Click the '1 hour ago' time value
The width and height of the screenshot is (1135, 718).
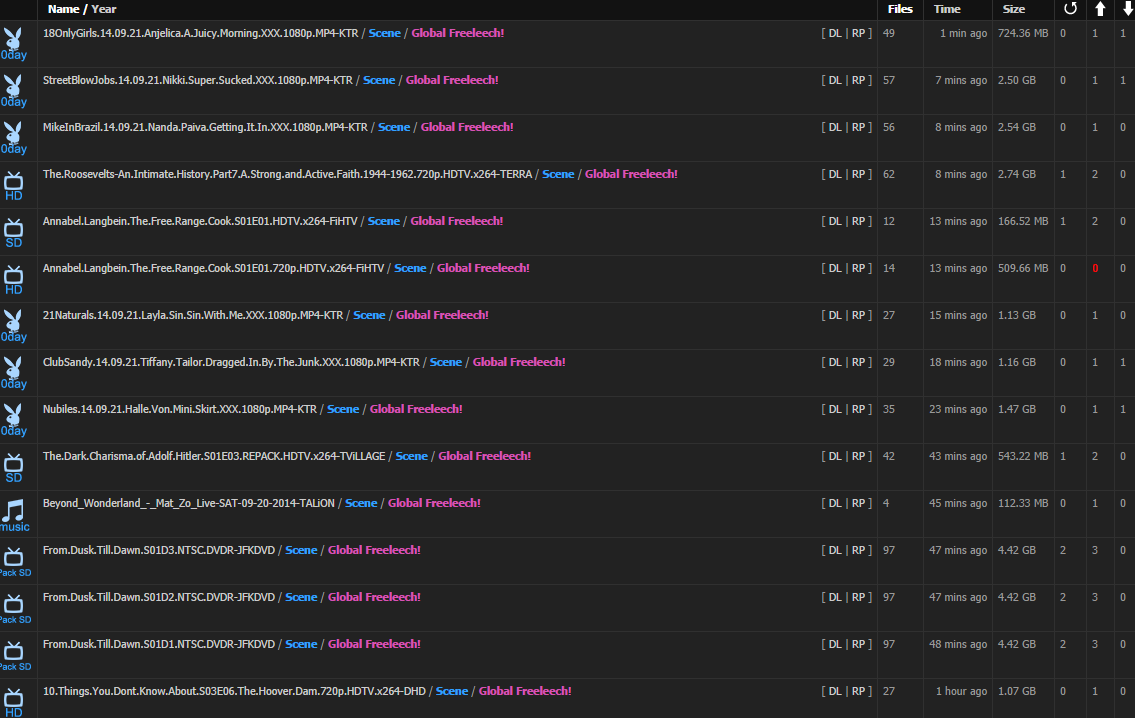coord(961,691)
